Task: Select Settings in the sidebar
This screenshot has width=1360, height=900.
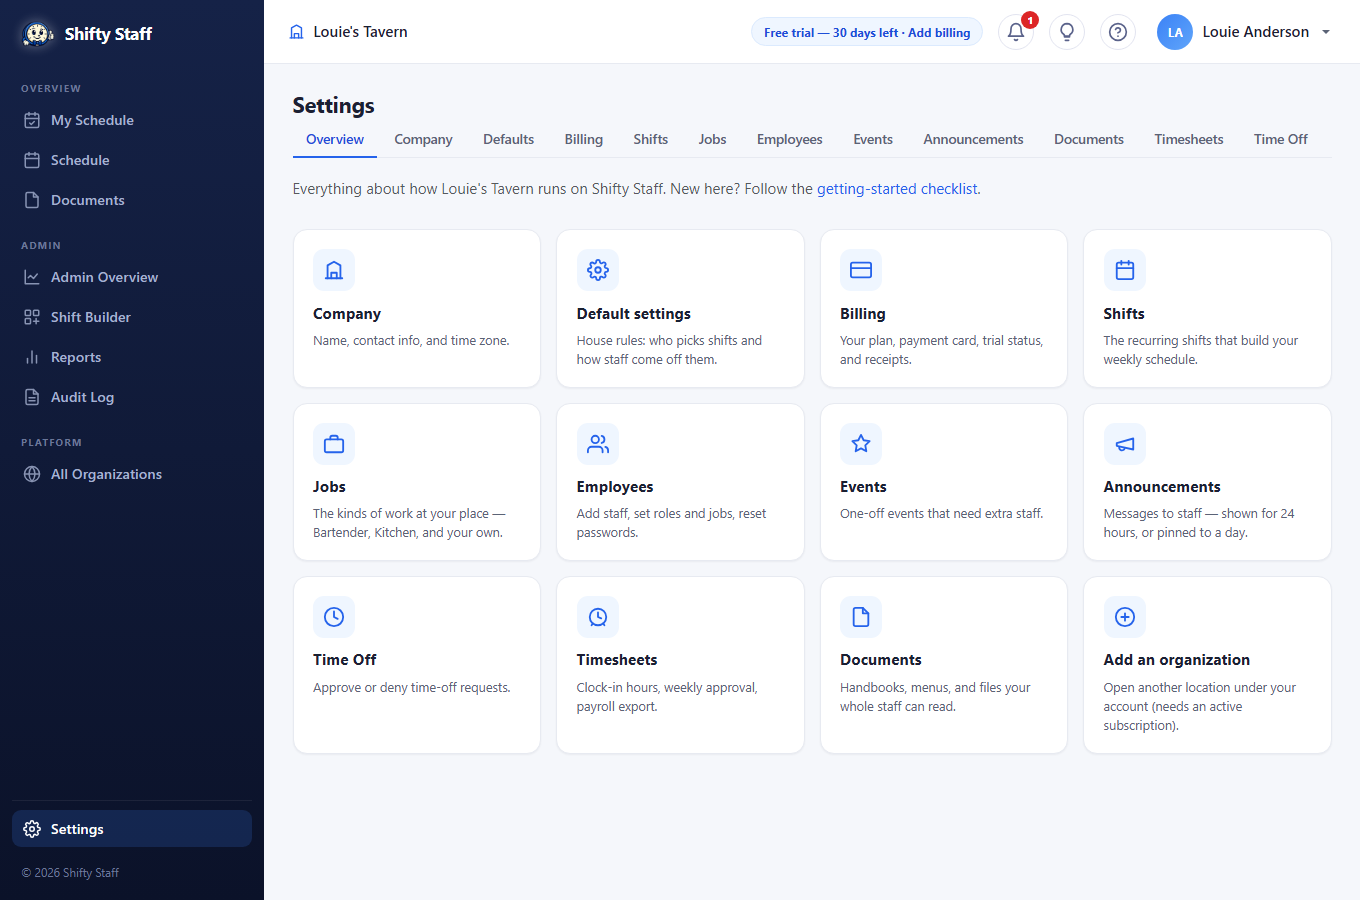Action: [x=132, y=829]
